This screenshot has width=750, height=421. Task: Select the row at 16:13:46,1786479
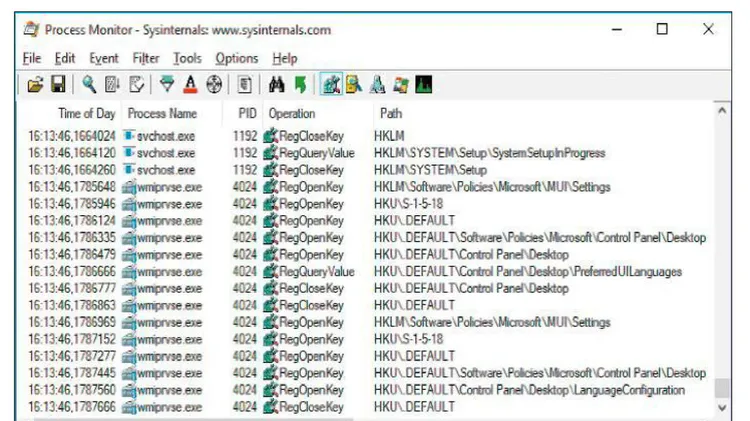coord(366,255)
